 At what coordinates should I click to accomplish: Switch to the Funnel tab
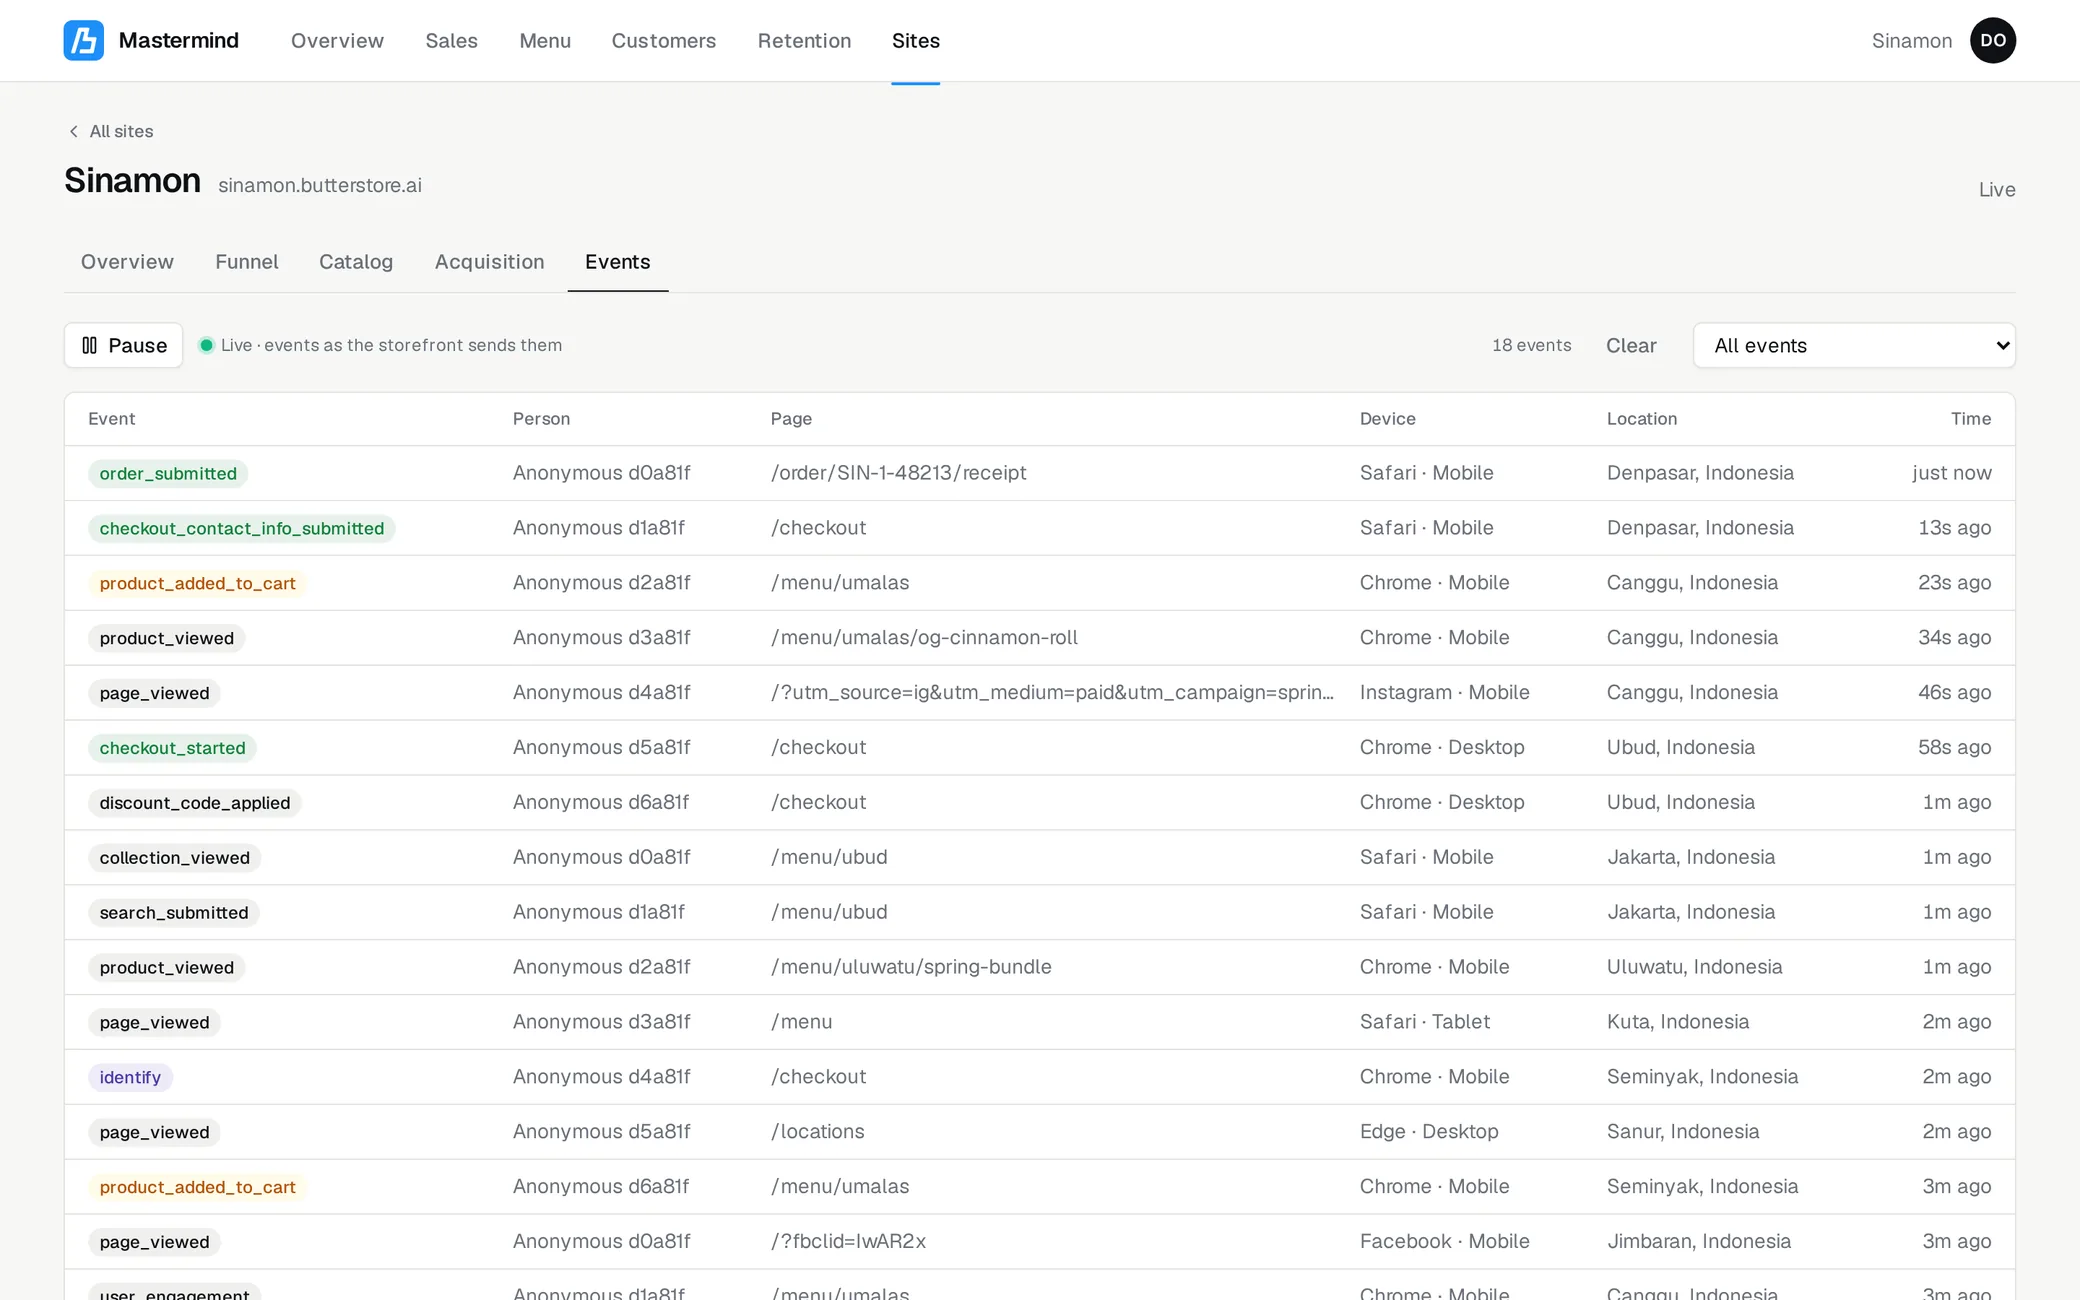(x=247, y=262)
